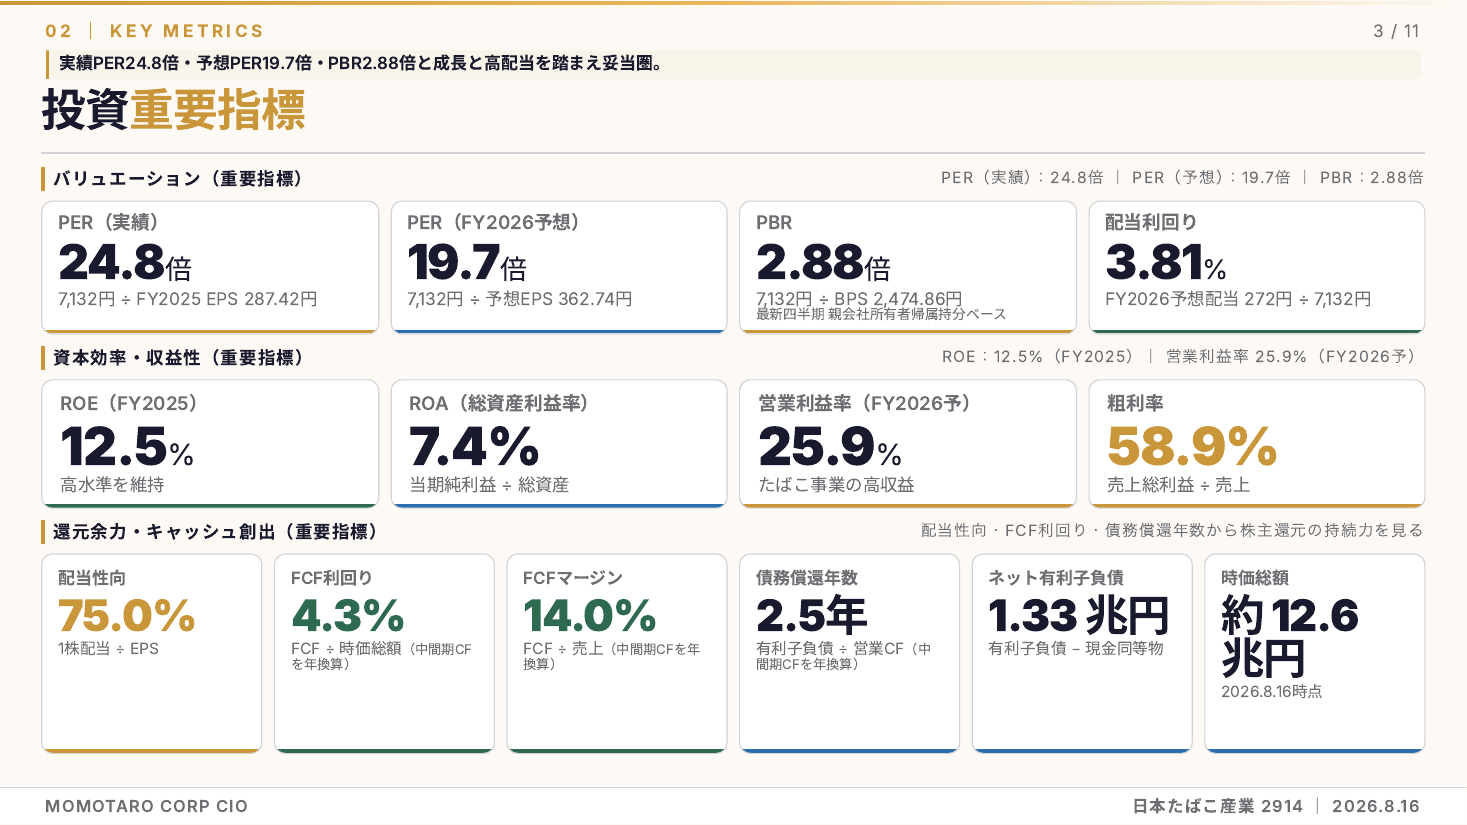Click the title '投資重要指標'
Screen dimensions: 1467x825
(x=174, y=110)
